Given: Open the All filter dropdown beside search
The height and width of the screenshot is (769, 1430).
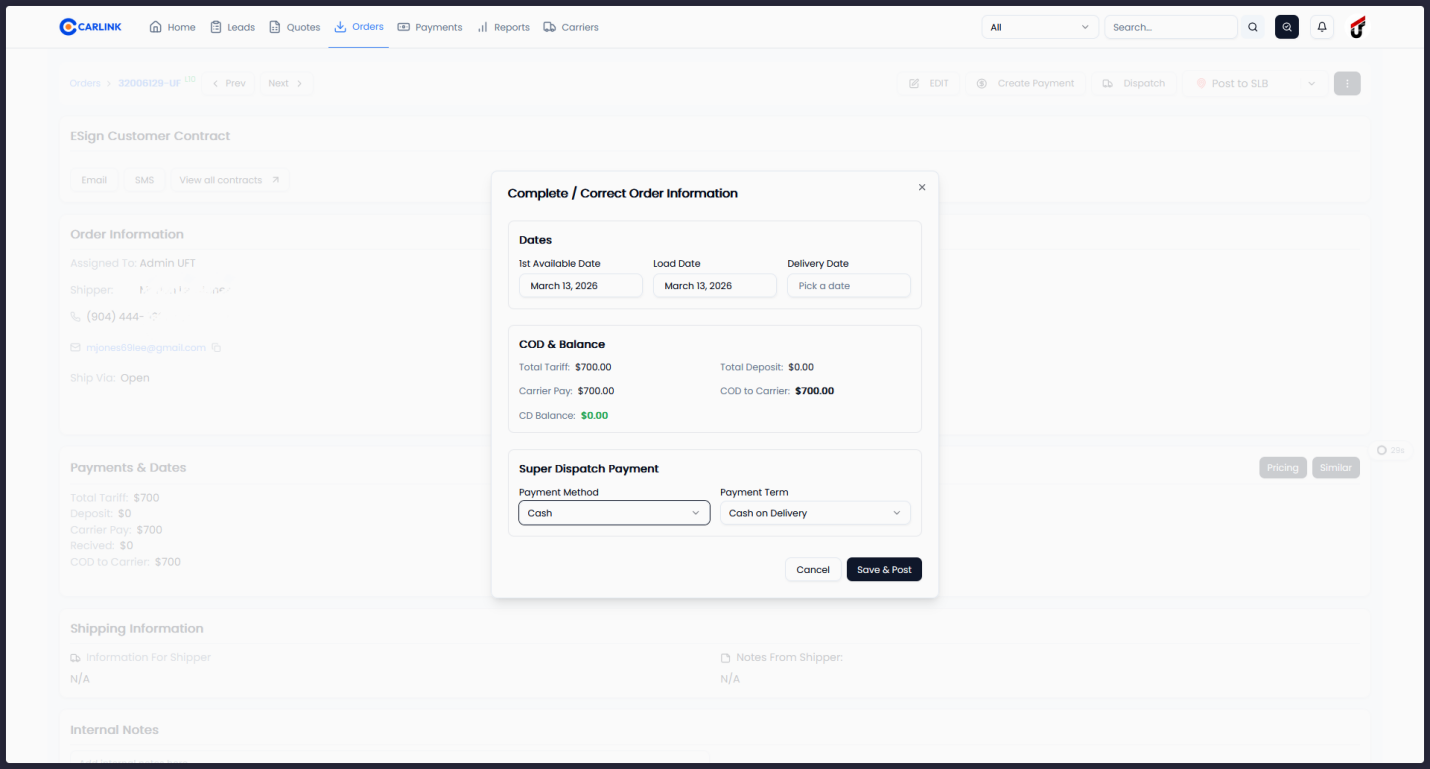Looking at the screenshot, I should [x=1039, y=27].
